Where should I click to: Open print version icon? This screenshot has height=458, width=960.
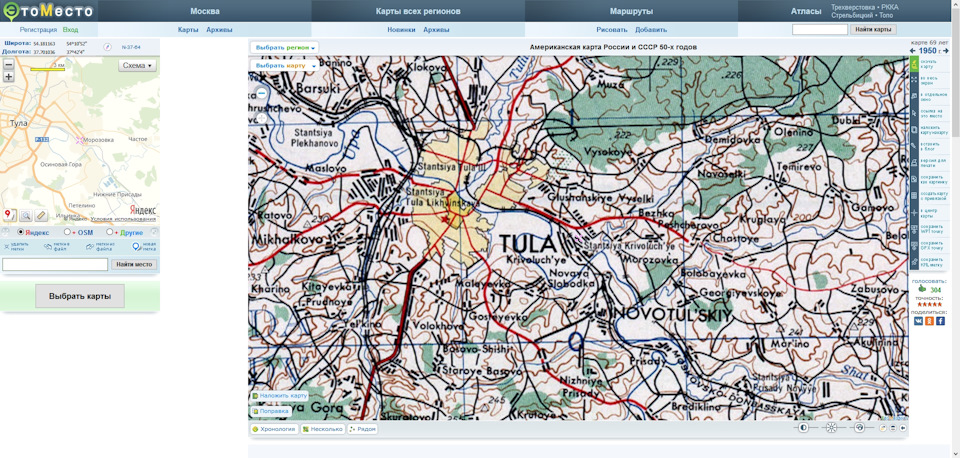[913, 162]
